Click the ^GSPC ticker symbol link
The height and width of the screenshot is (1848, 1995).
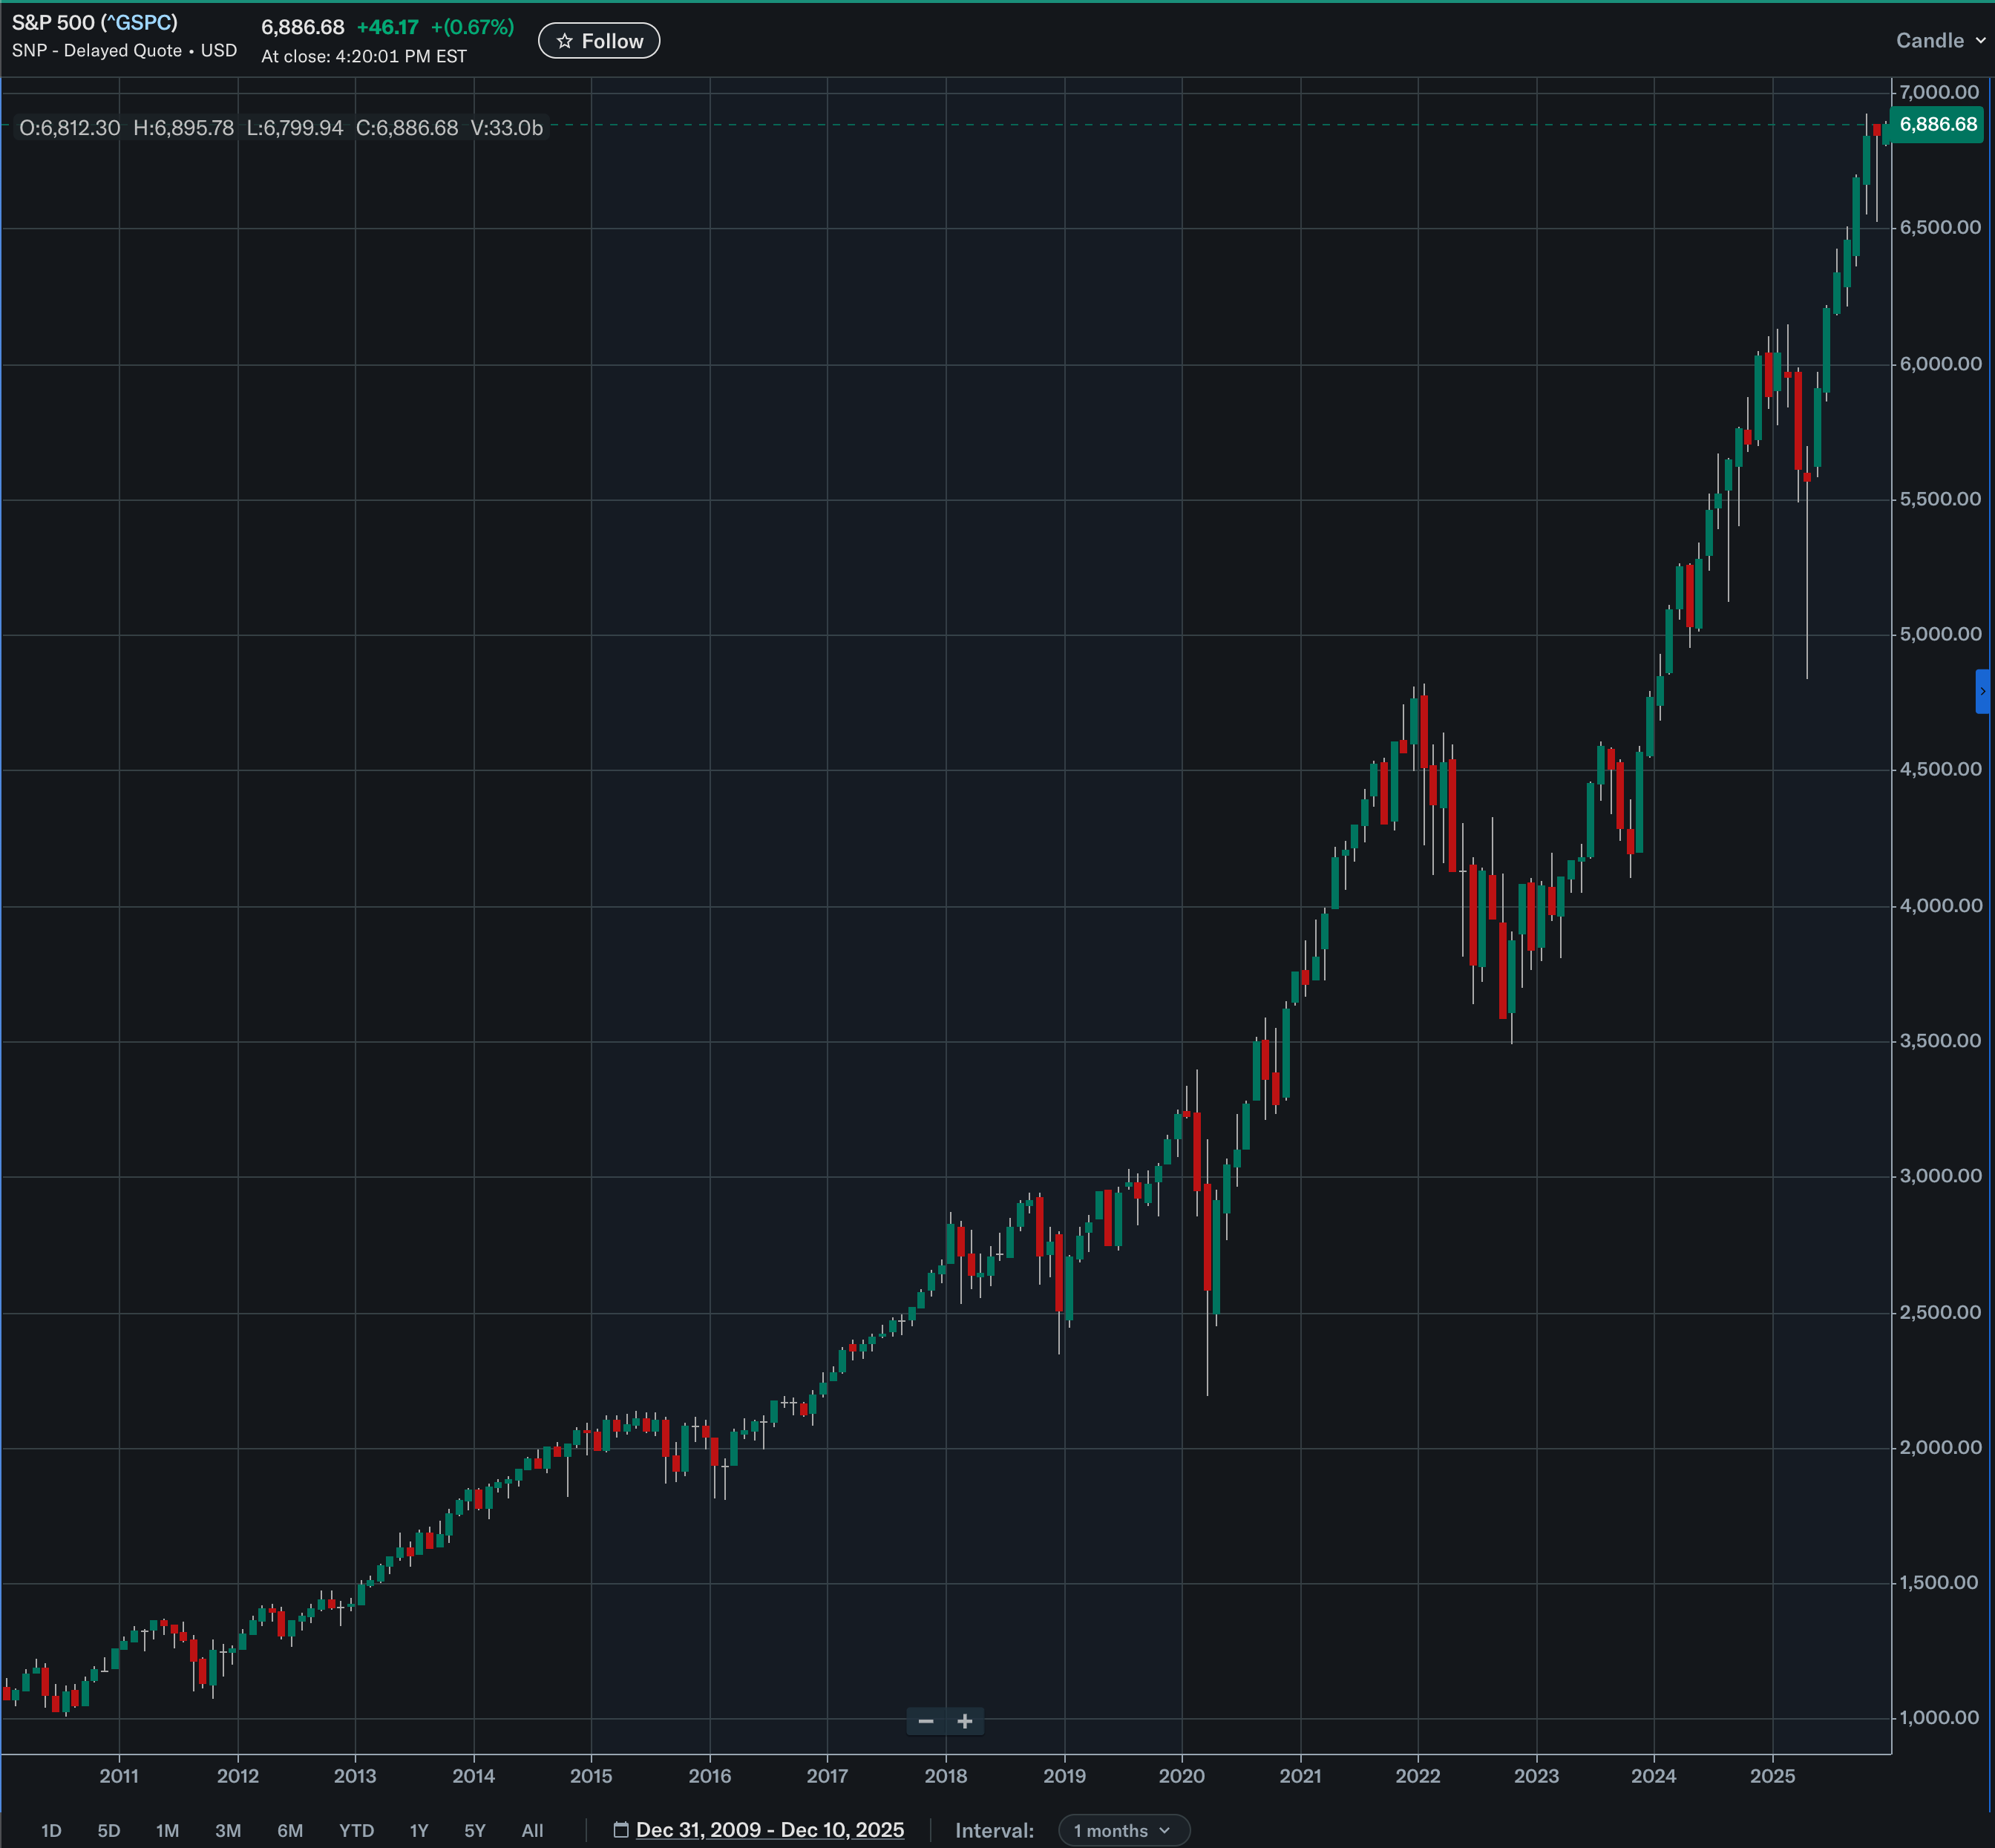click(139, 22)
